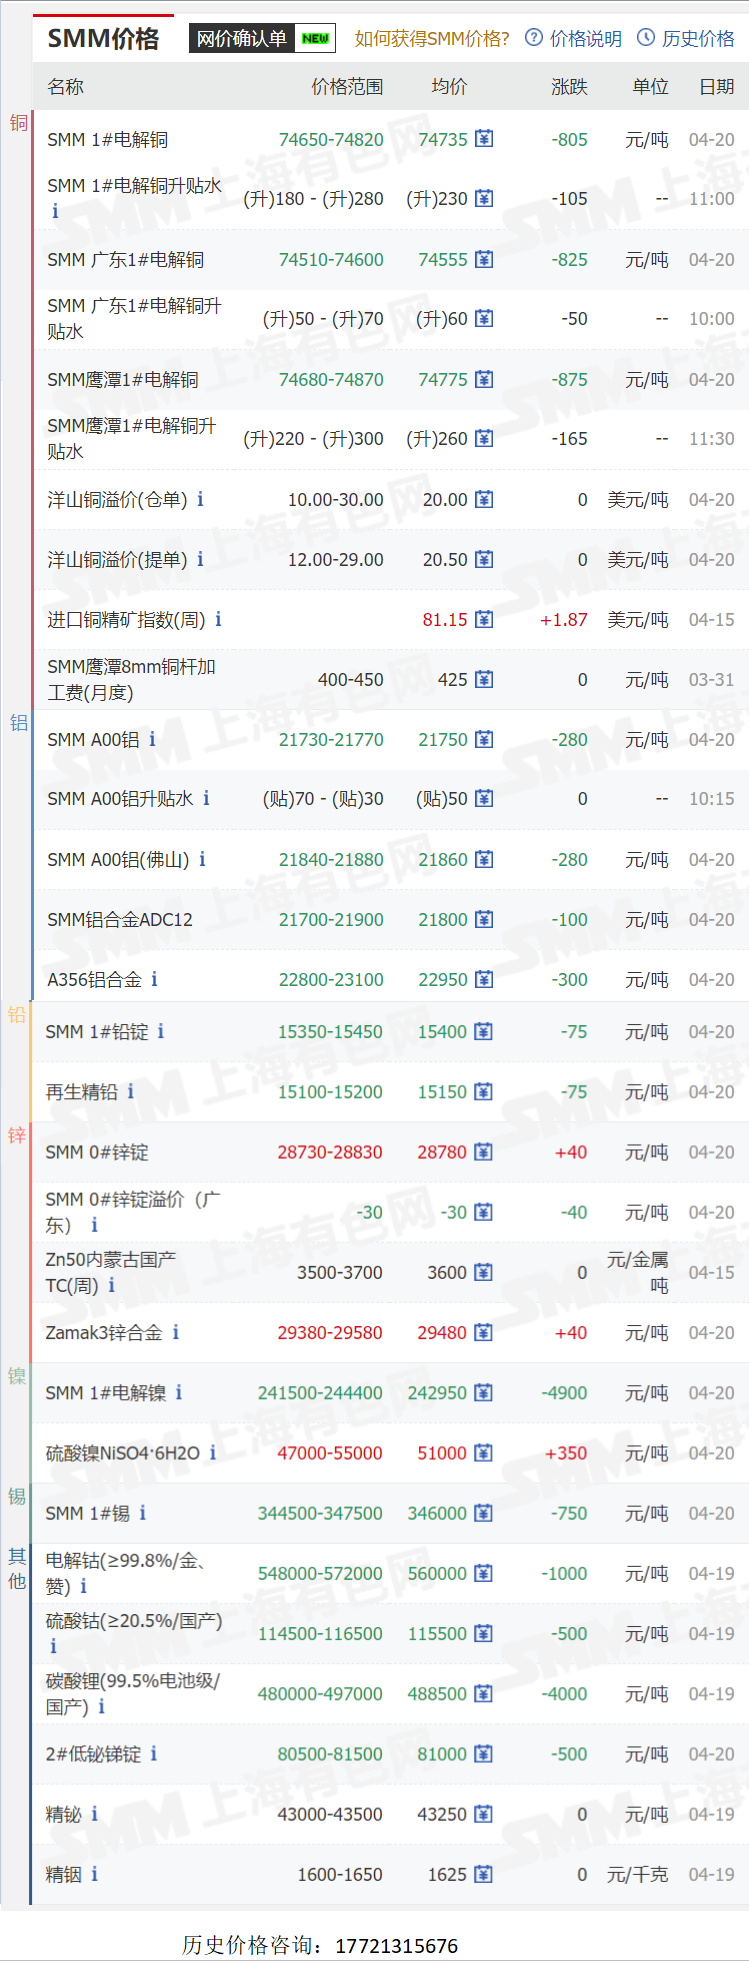Click the price icon beside 进口铜精矿指数 81.15
The width and height of the screenshot is (749, 1961).
click(484, 619)
